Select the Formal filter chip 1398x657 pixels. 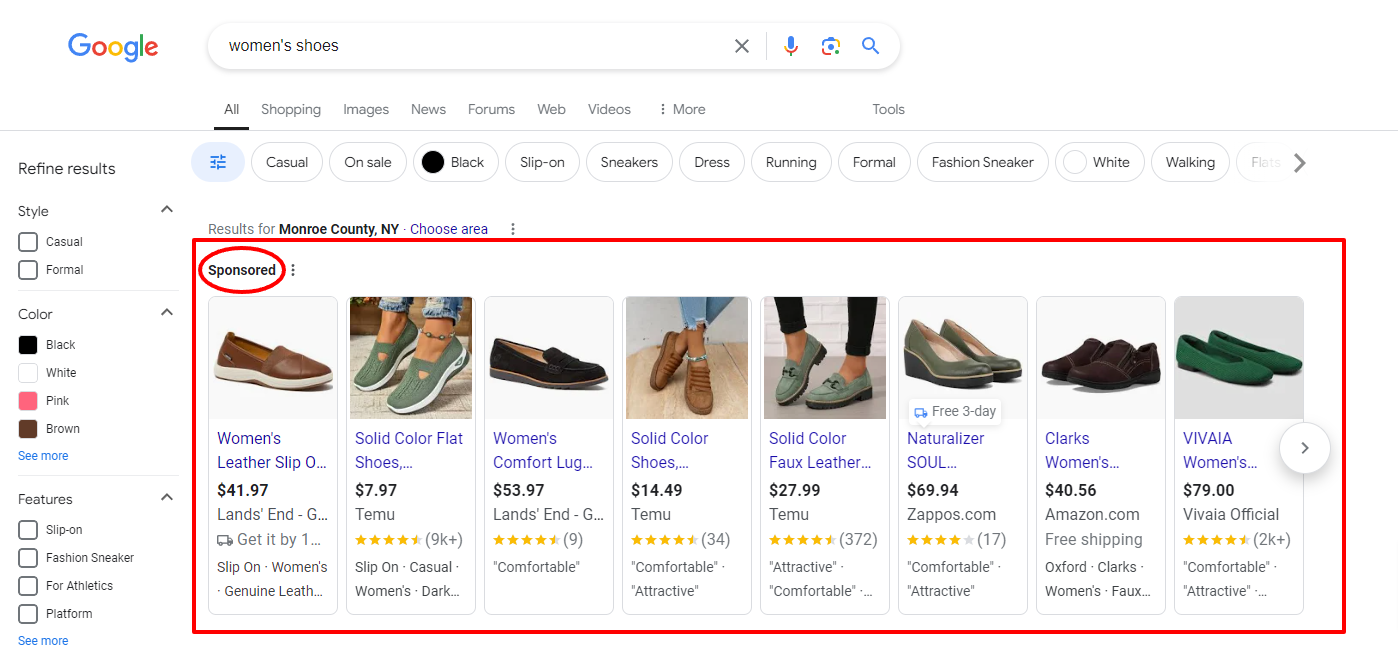[x=874, y=162]
